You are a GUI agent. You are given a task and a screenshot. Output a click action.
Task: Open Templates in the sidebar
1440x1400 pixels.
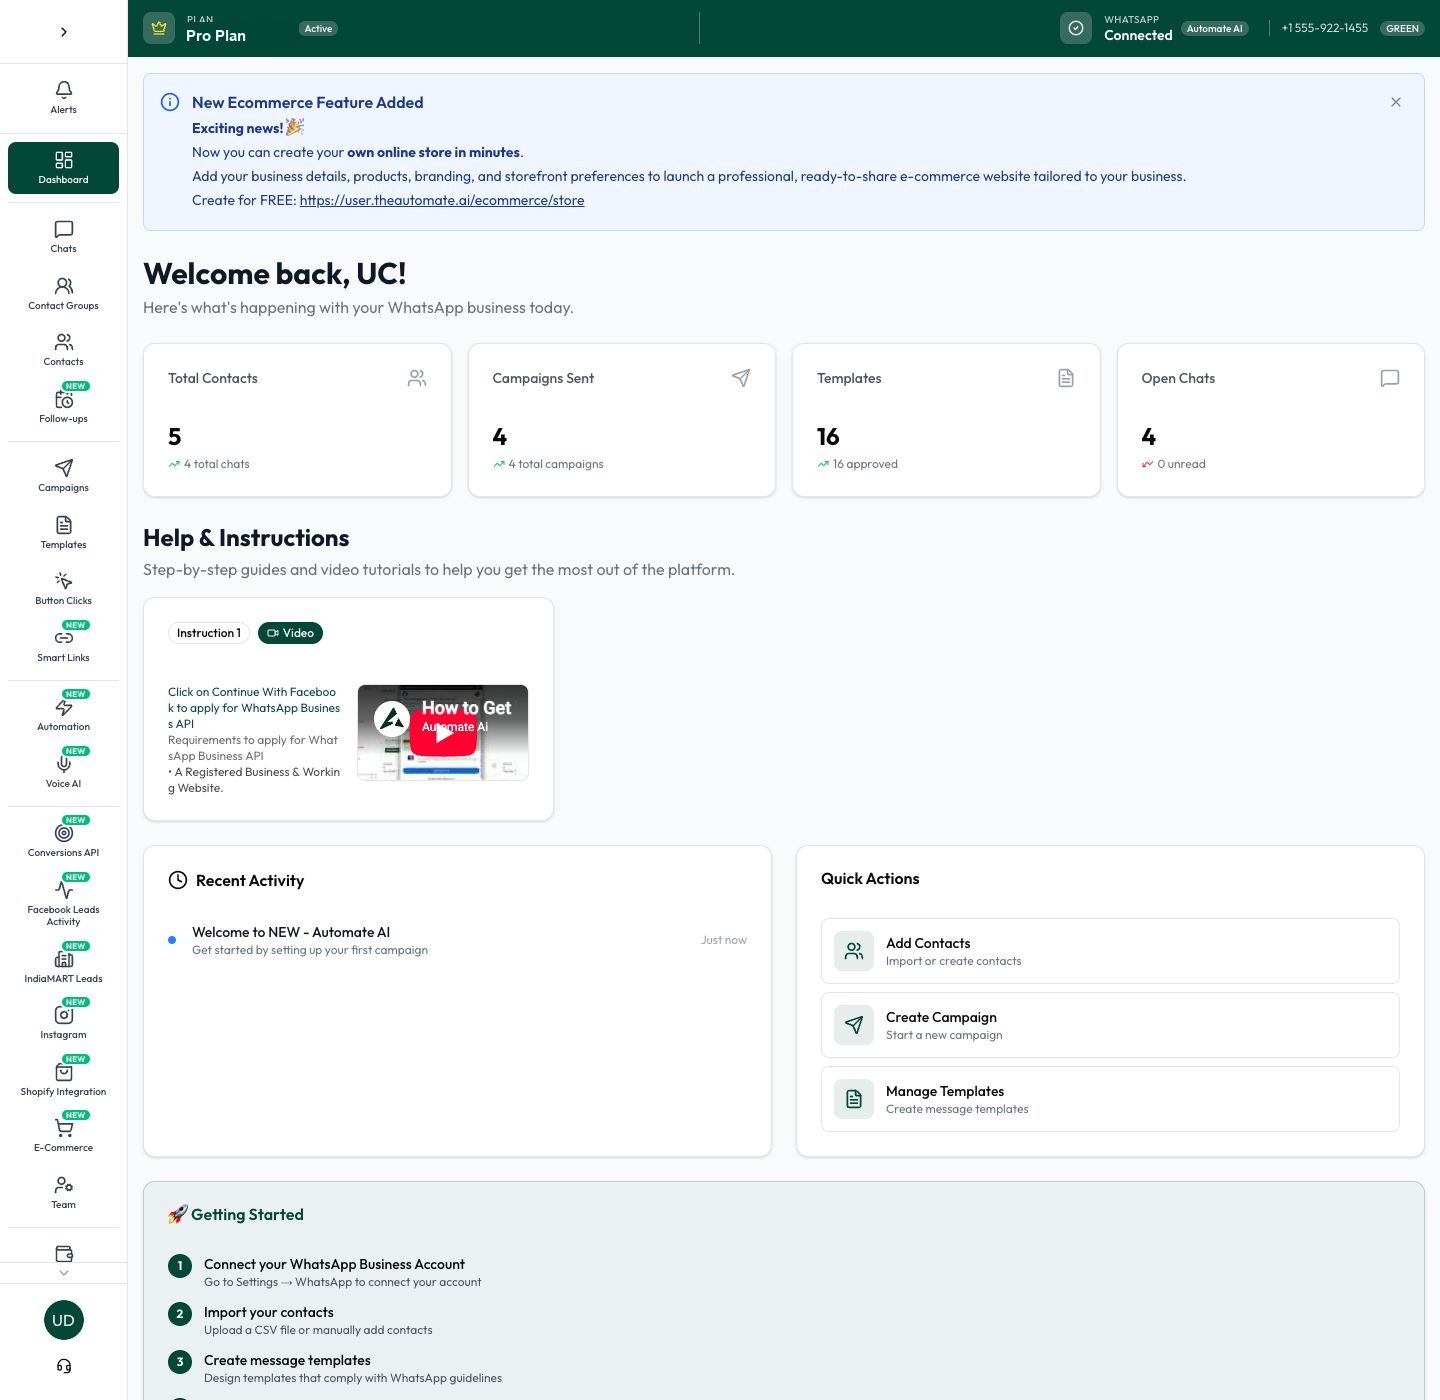[64, 533]
